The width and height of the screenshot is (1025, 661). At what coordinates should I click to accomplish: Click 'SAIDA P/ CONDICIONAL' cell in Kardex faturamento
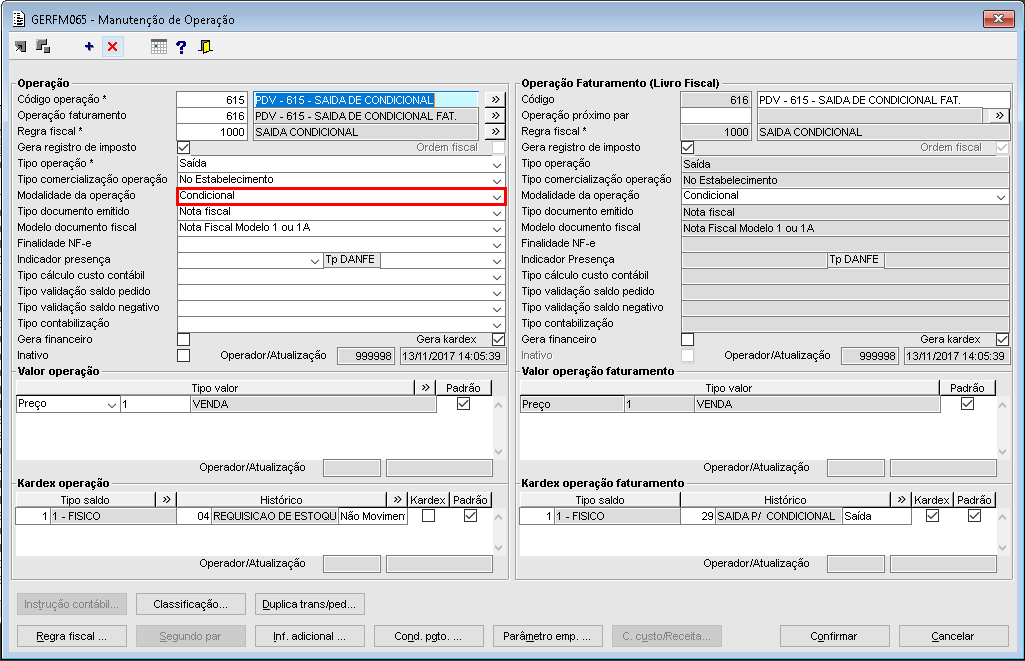pos(777,516)
